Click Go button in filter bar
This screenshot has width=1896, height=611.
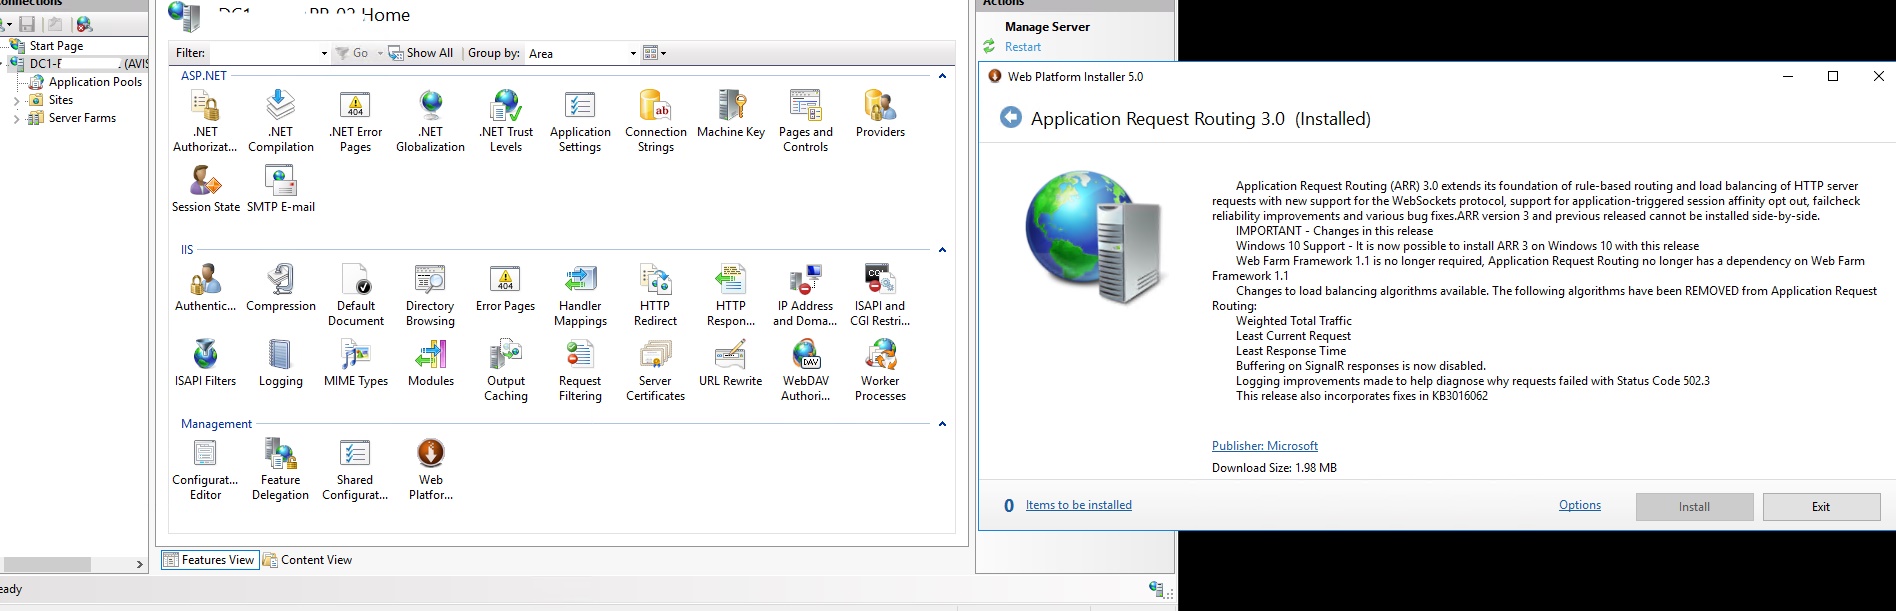352,53
